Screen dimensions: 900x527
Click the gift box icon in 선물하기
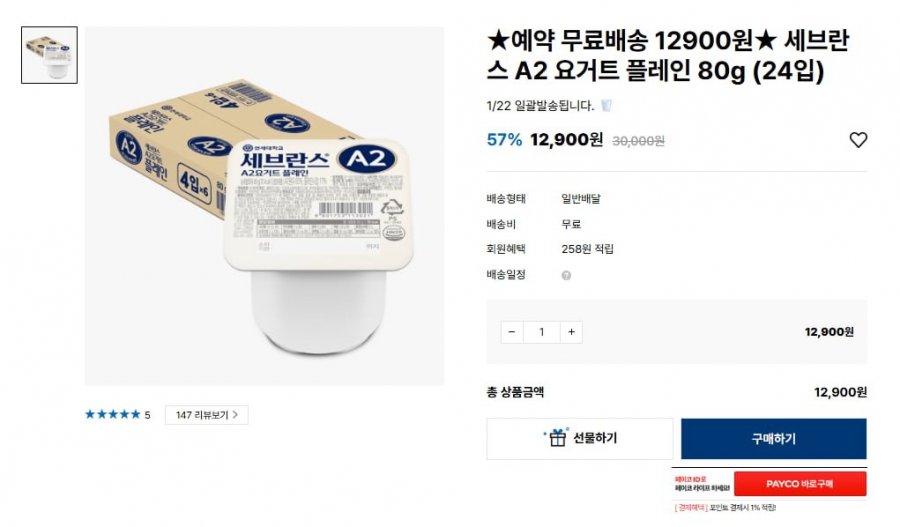pyautogui.click(x=557, y=437)
